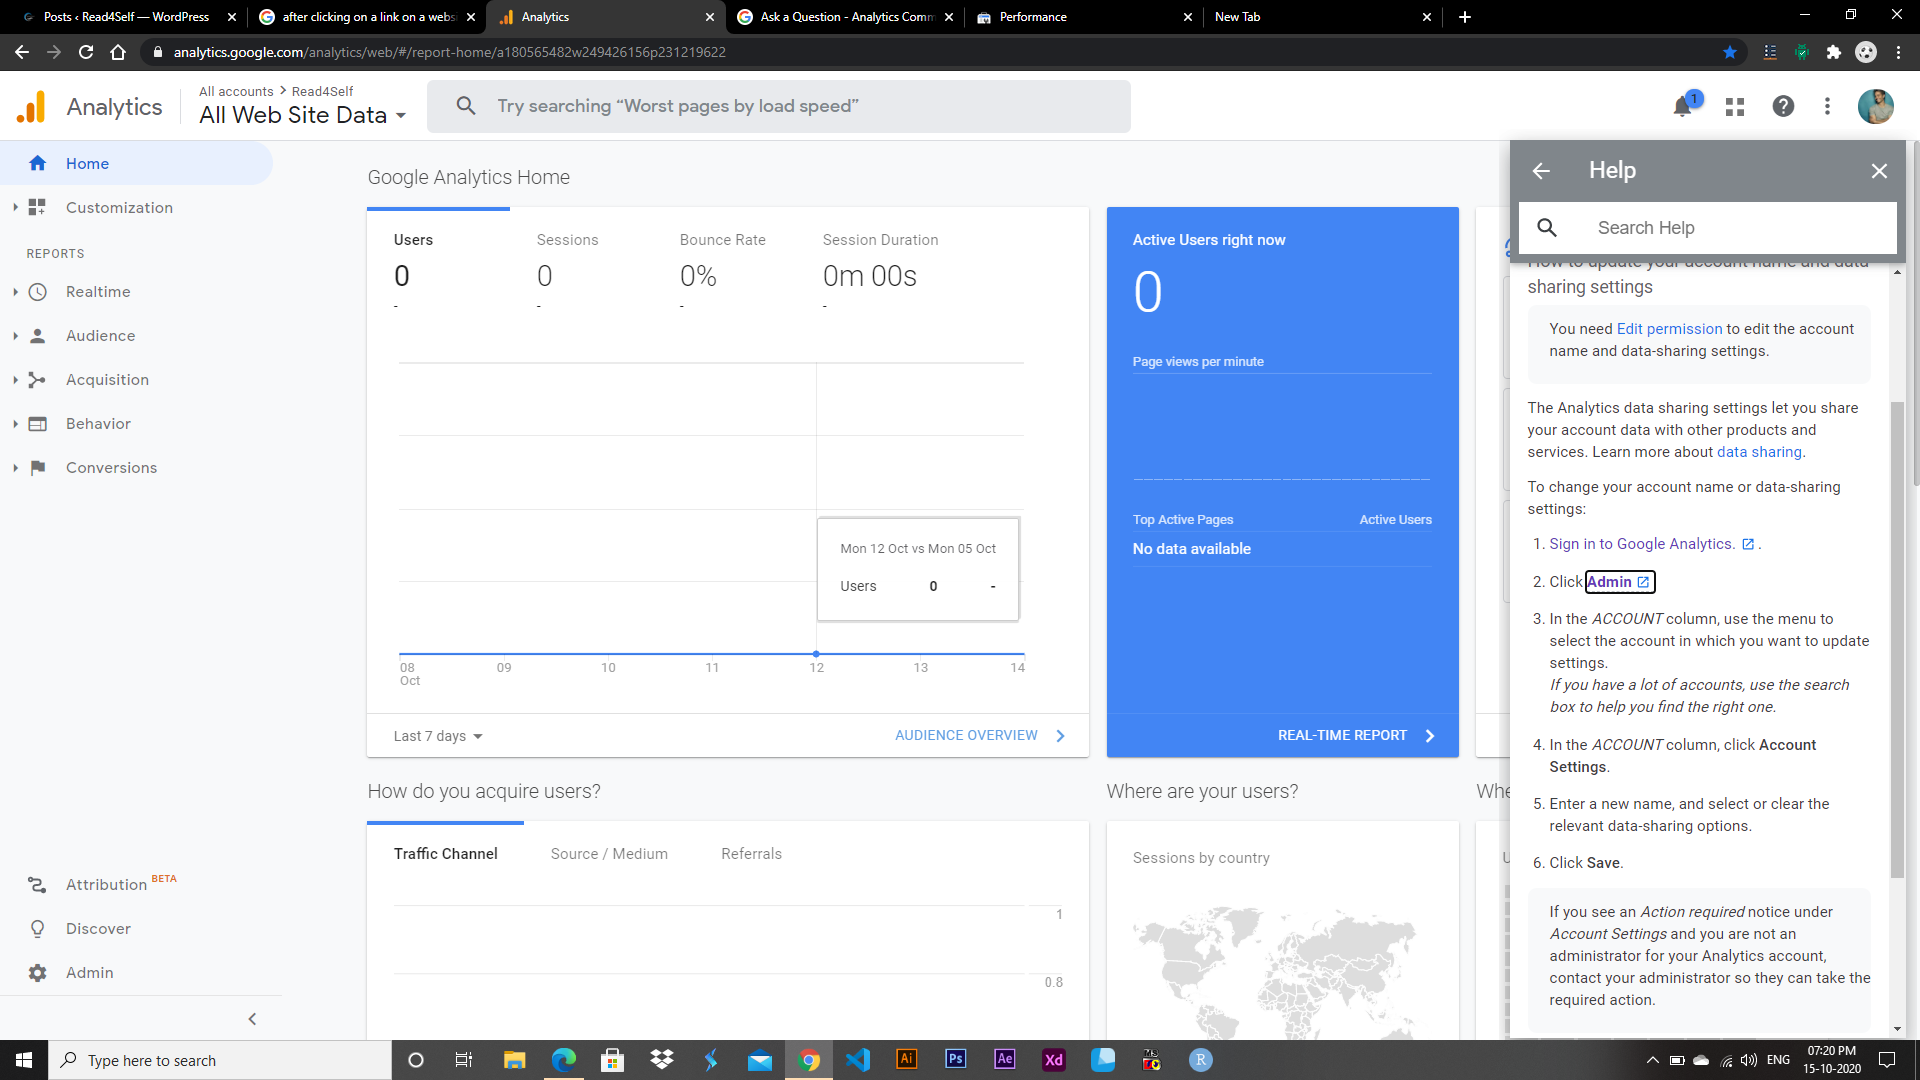Go back in the Help panel
The image size is (1920, 1080).
point(1541,171)
